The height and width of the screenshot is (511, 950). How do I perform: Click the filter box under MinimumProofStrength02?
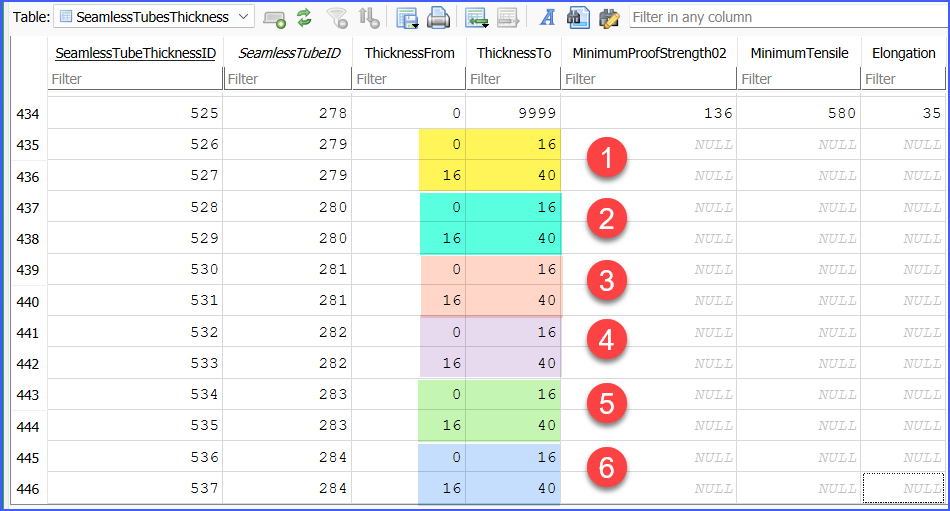click(x=649, y=79)
